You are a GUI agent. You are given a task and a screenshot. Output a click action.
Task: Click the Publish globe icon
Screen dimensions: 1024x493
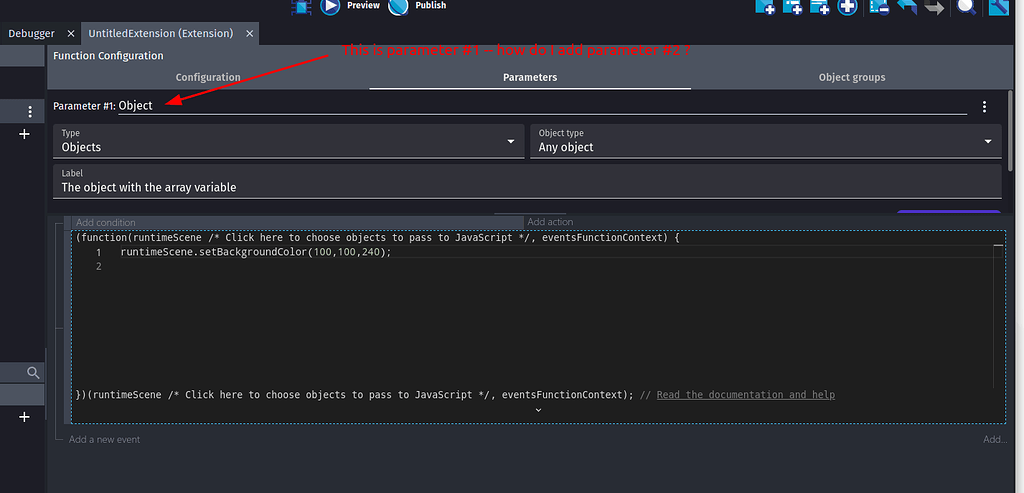[x=398, y=6]
